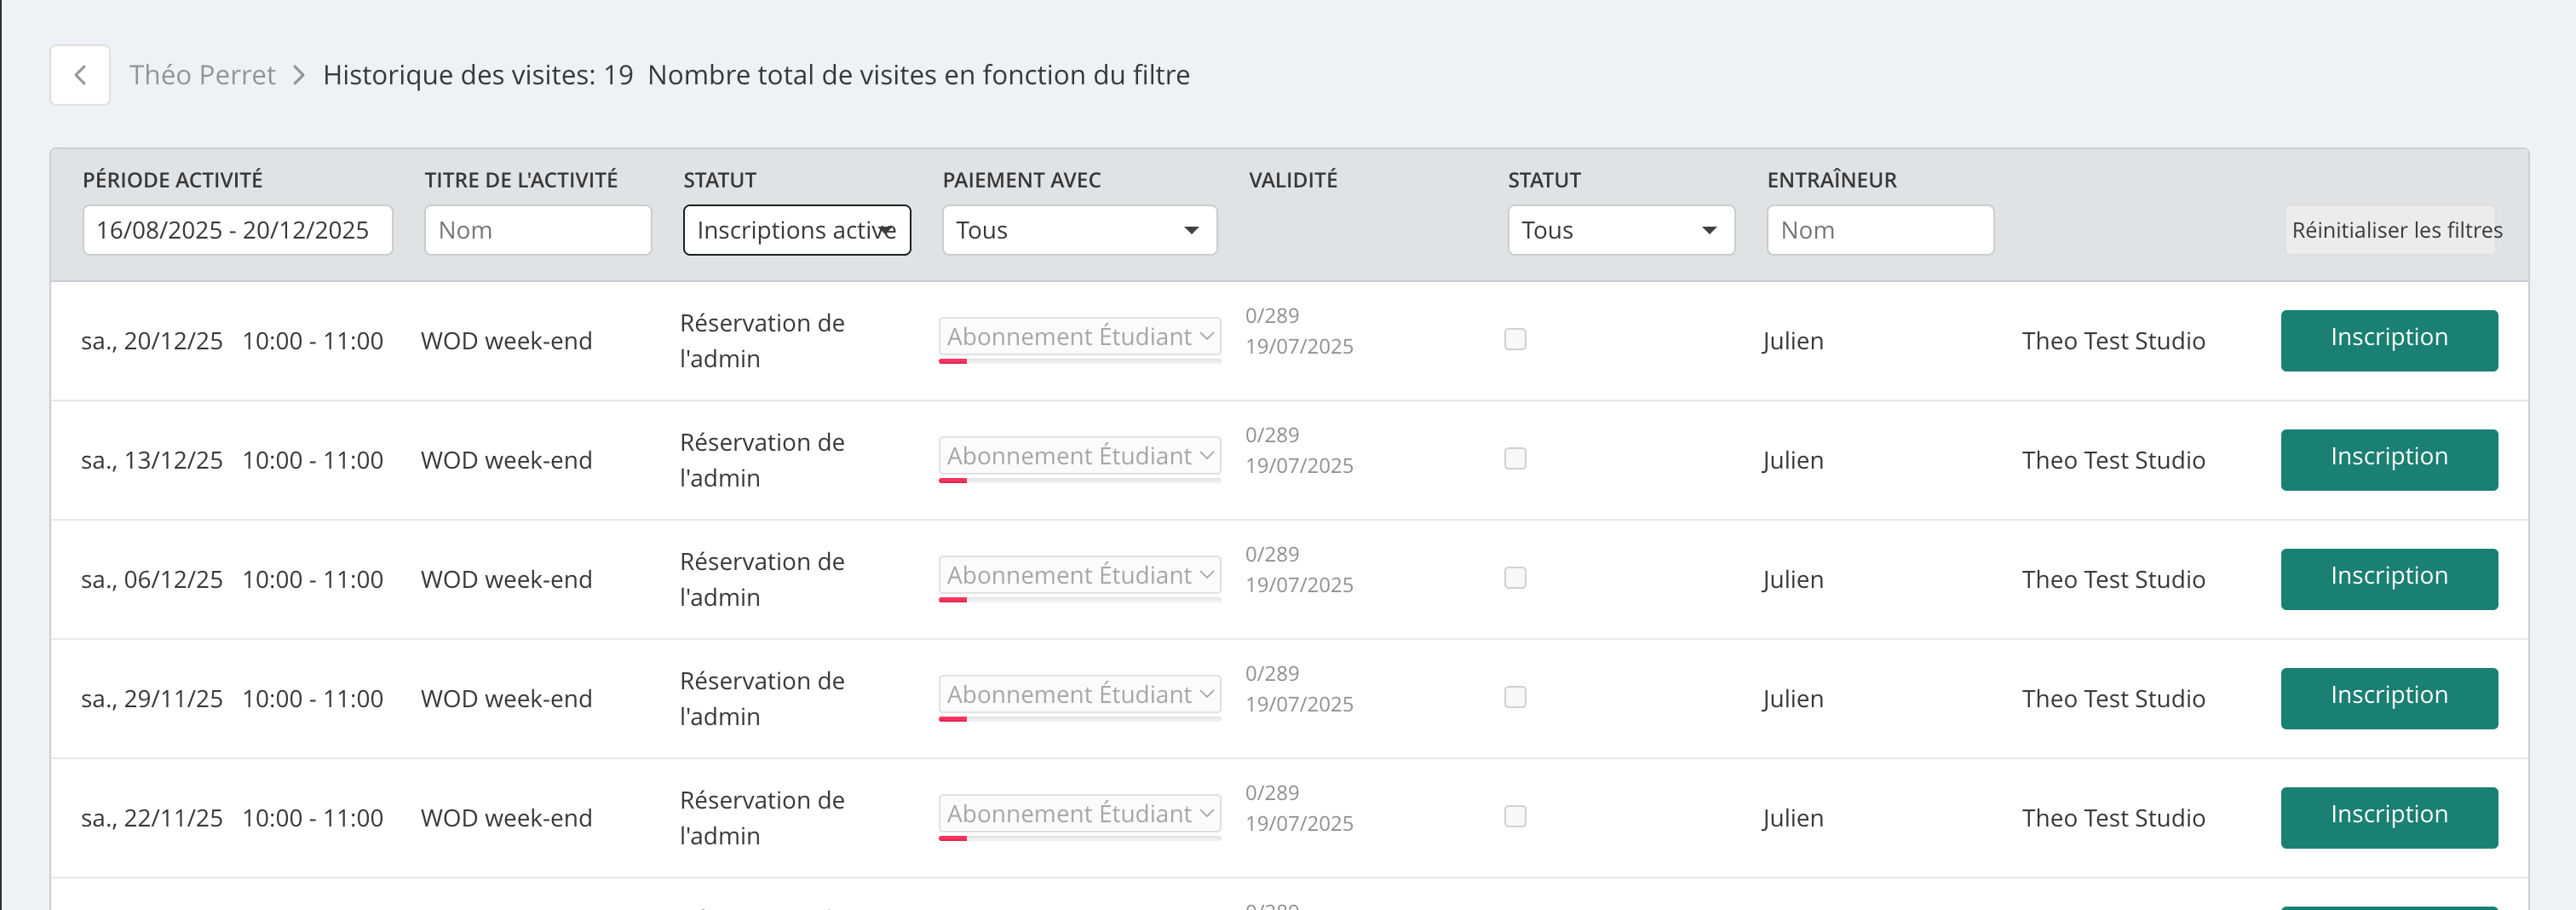Image resolution: width=2576 pixels, height=910 pixels.
Task: Click the '0/289' validity in the 20/12/25 row
Action: coord(1272,316)
